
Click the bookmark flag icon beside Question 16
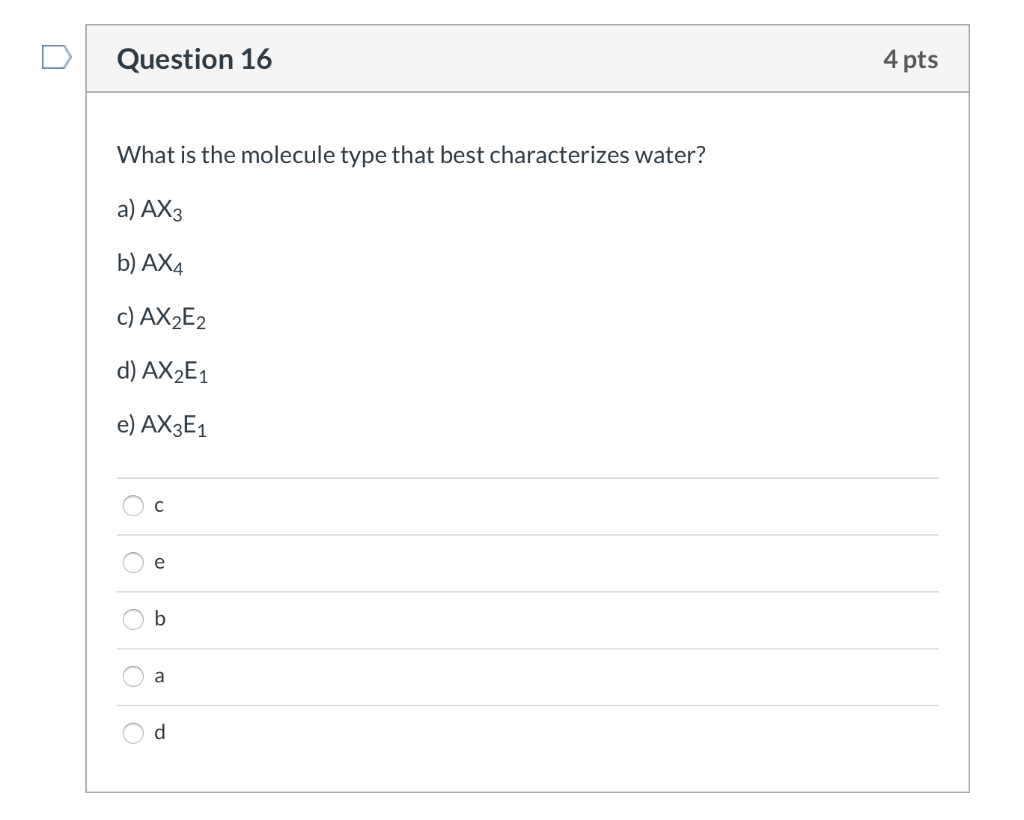click(55, 58)
